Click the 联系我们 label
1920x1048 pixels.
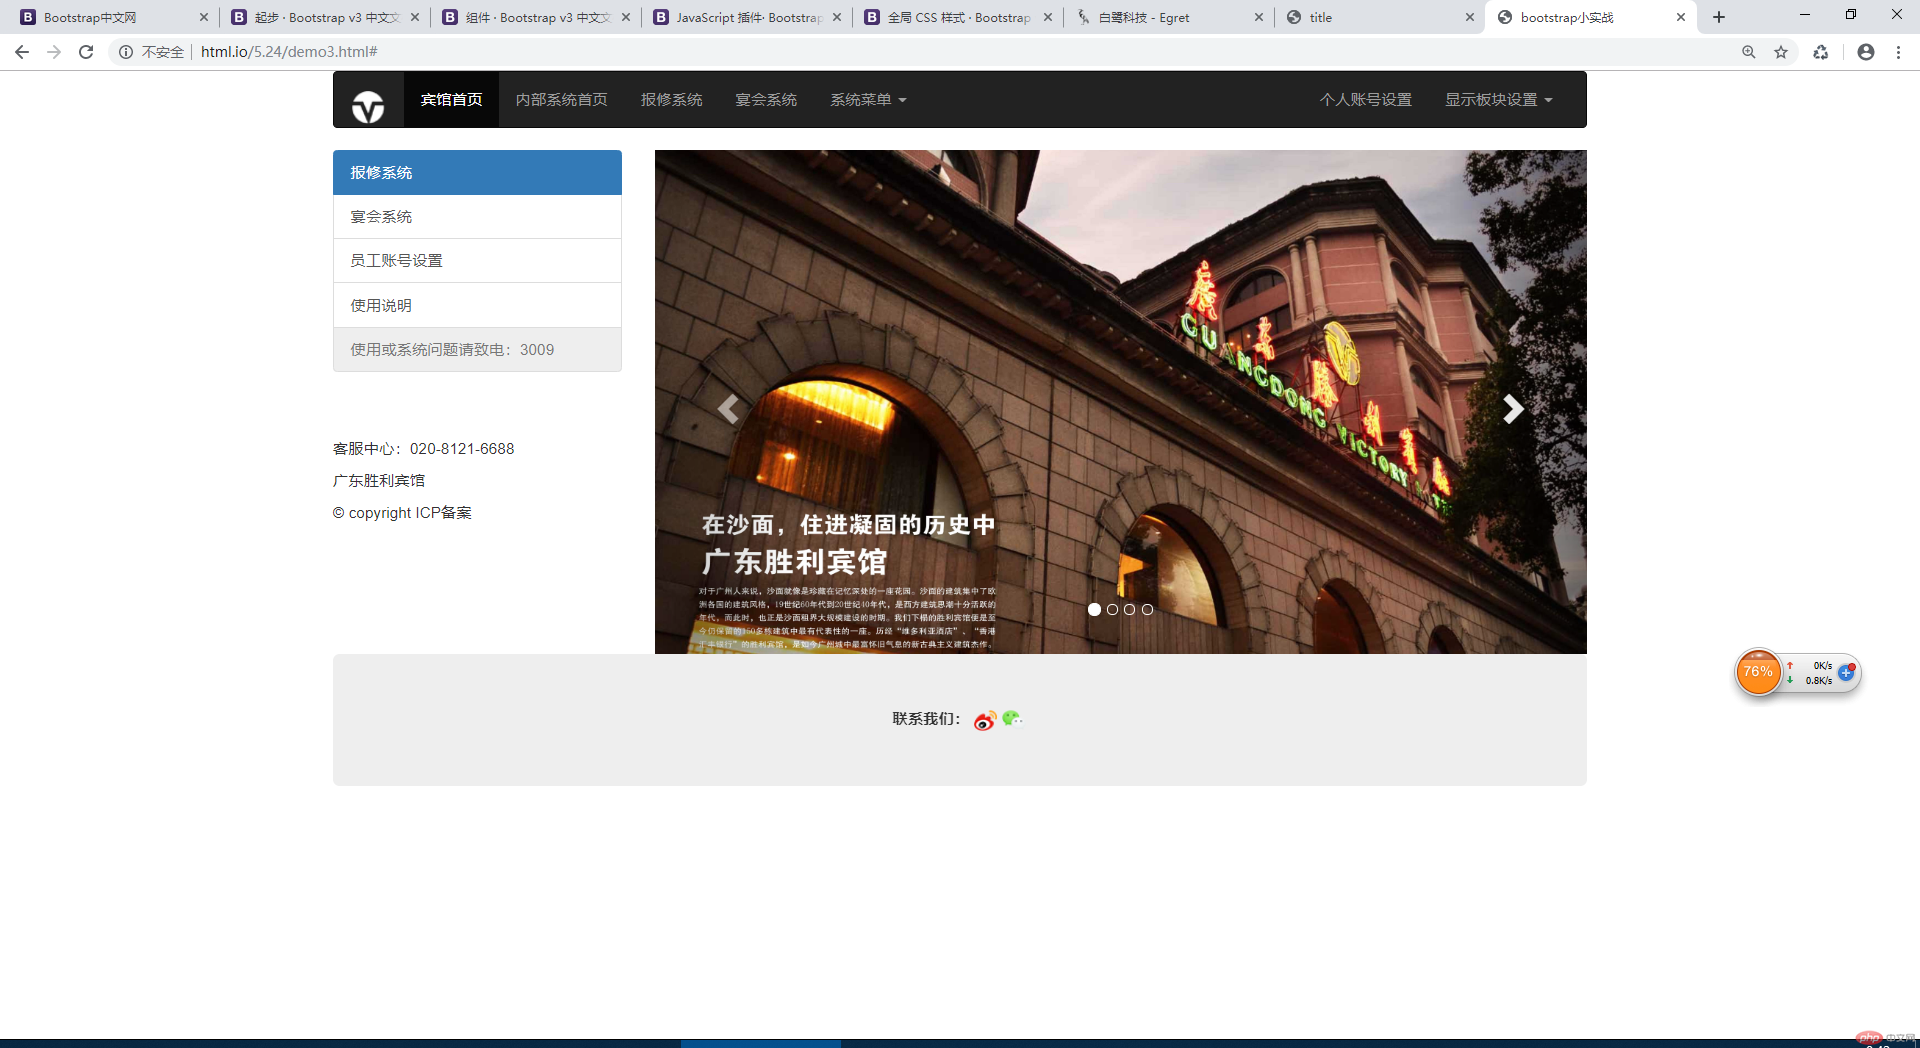tap(926, 719)
